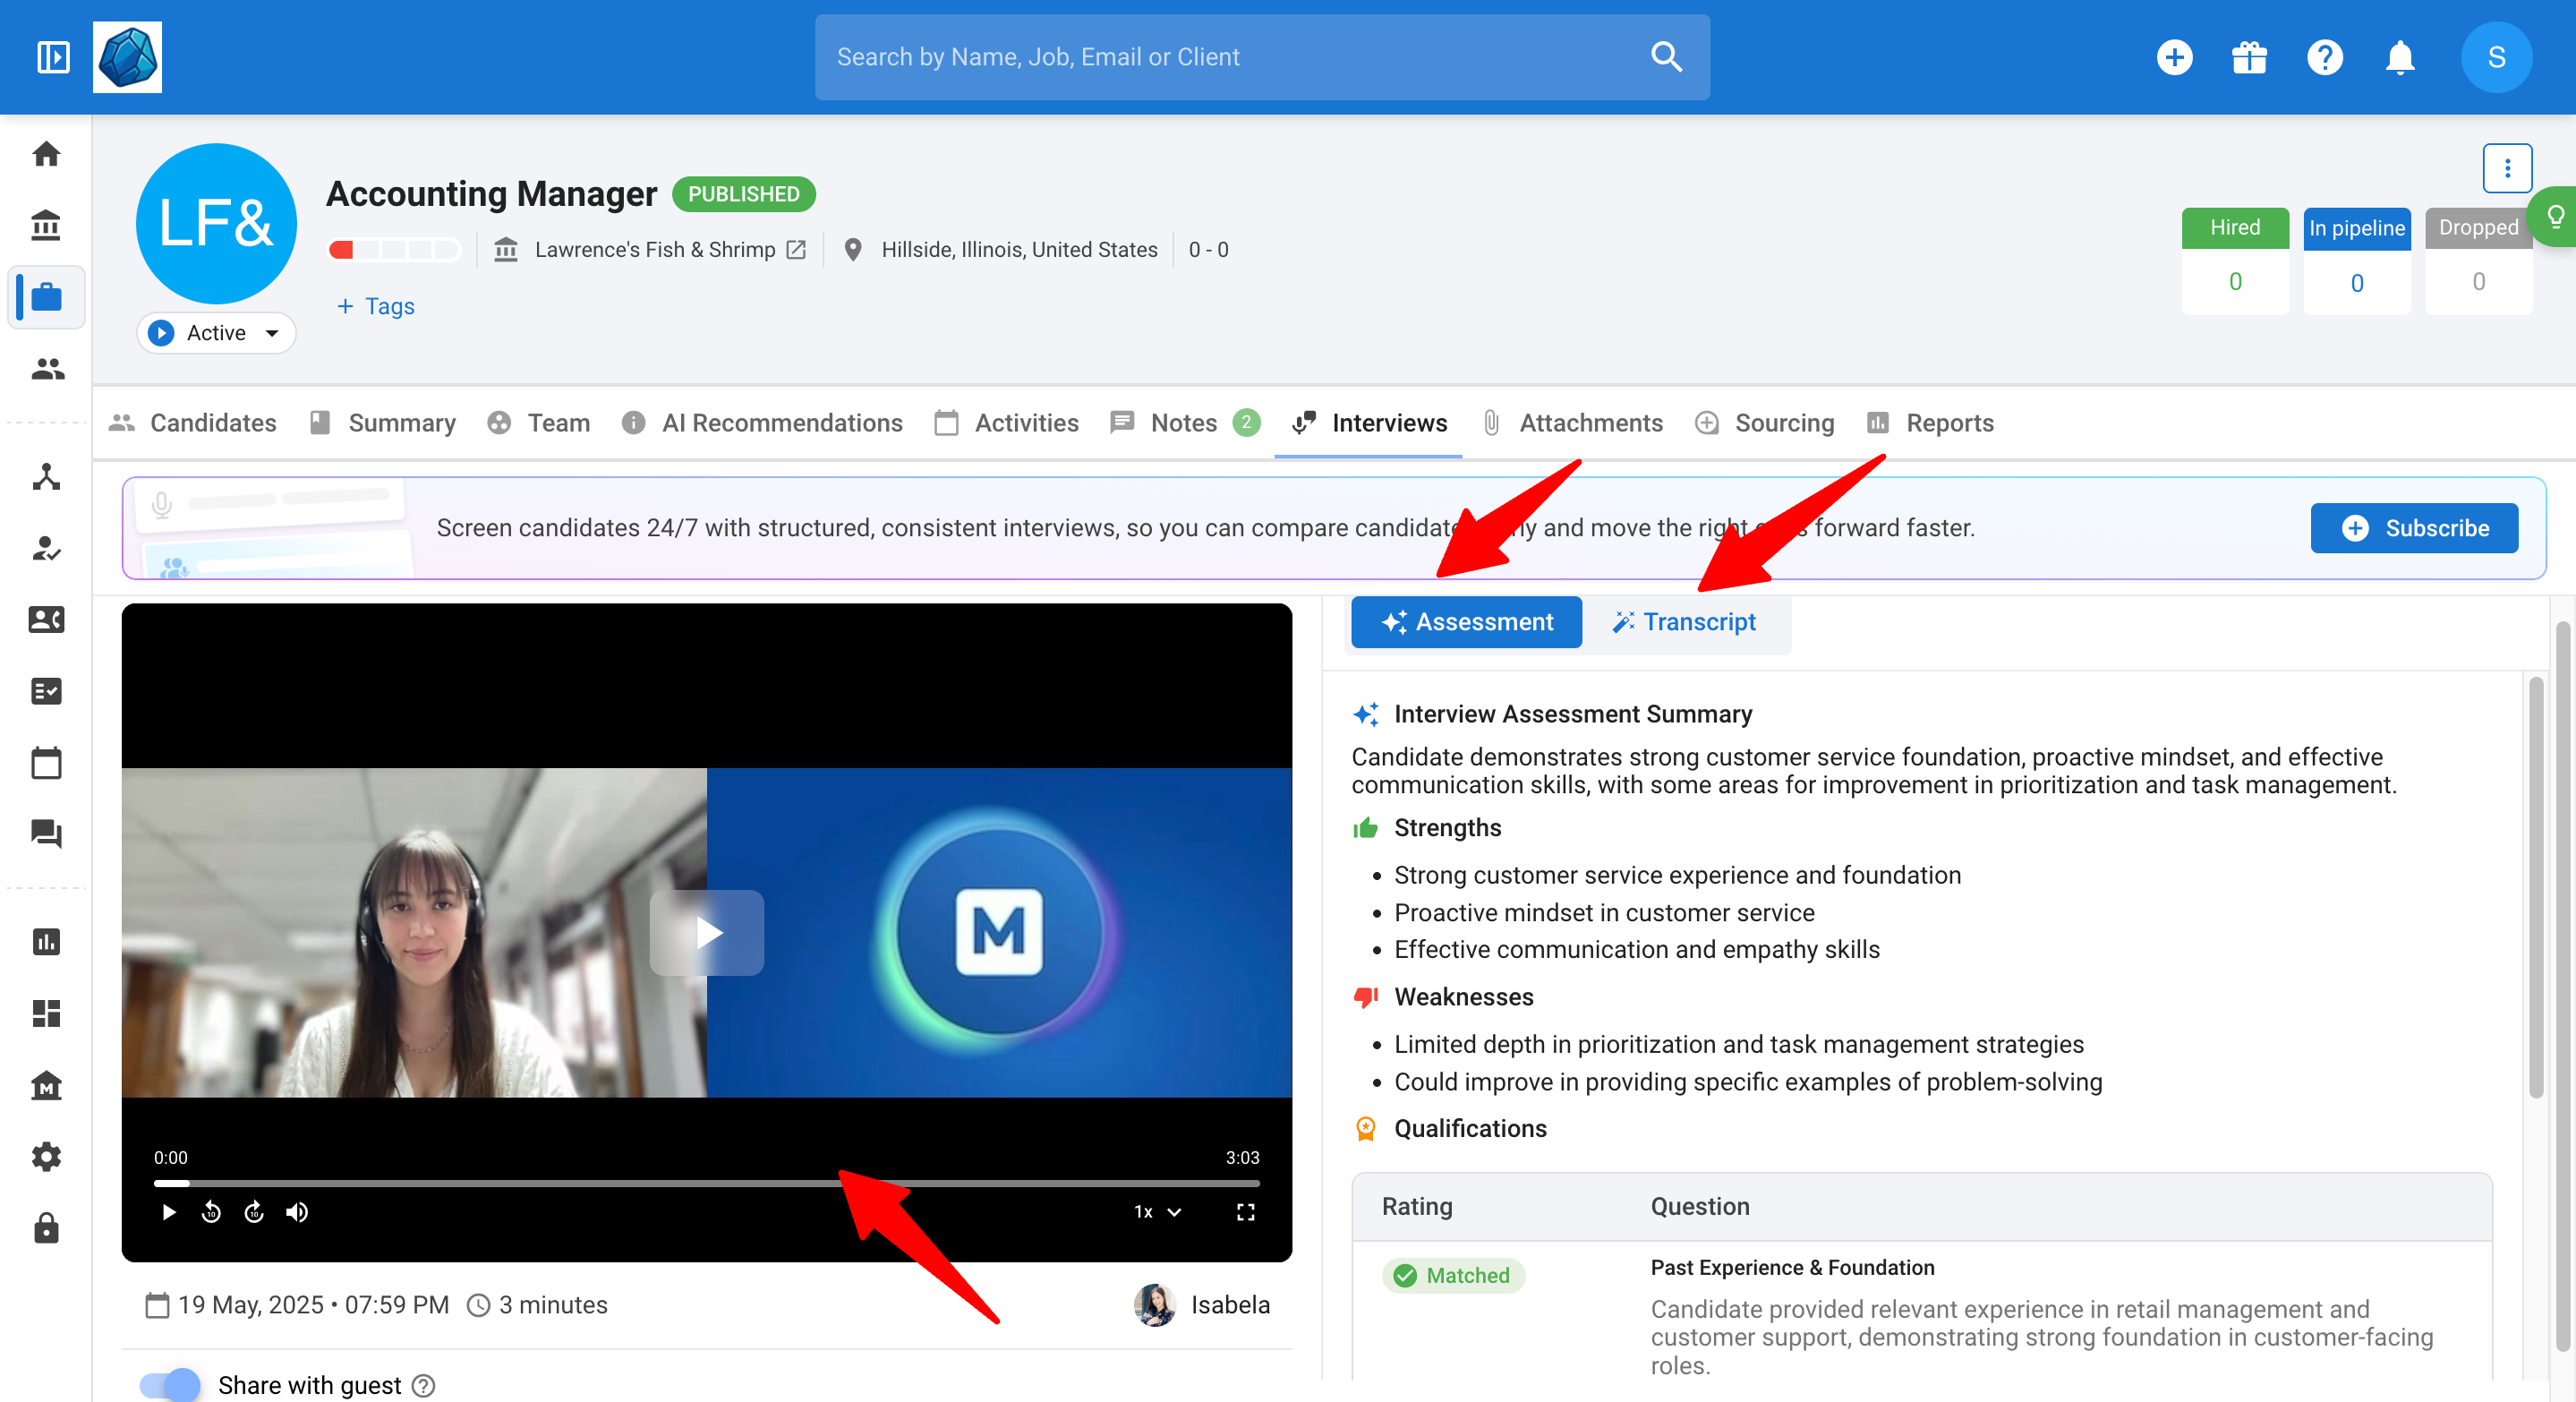
Task: Open Lawrence's Fish & Shrimp client link
Action: pyautogui.click(x=669, y=250)
